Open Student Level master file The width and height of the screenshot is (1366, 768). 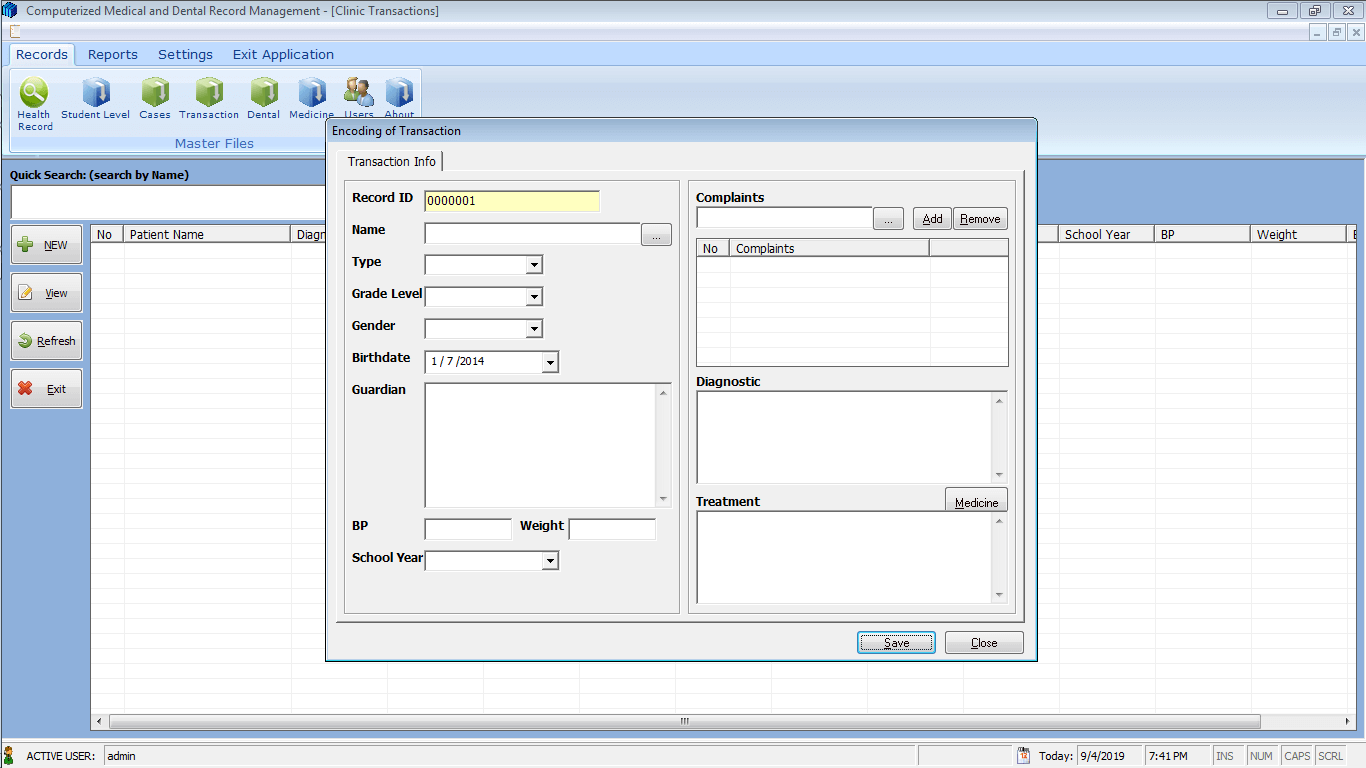[x=95, y=99]
